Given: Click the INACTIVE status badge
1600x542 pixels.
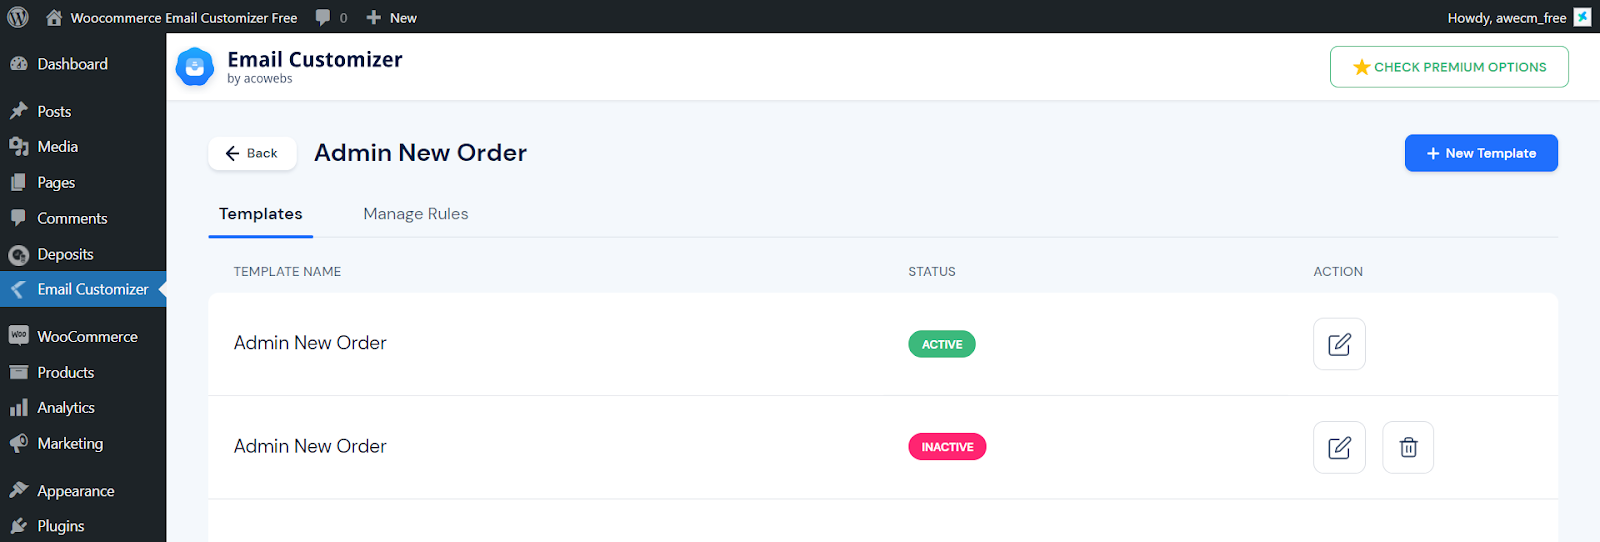Looking at the screenshot, I should tap(947, 447).
